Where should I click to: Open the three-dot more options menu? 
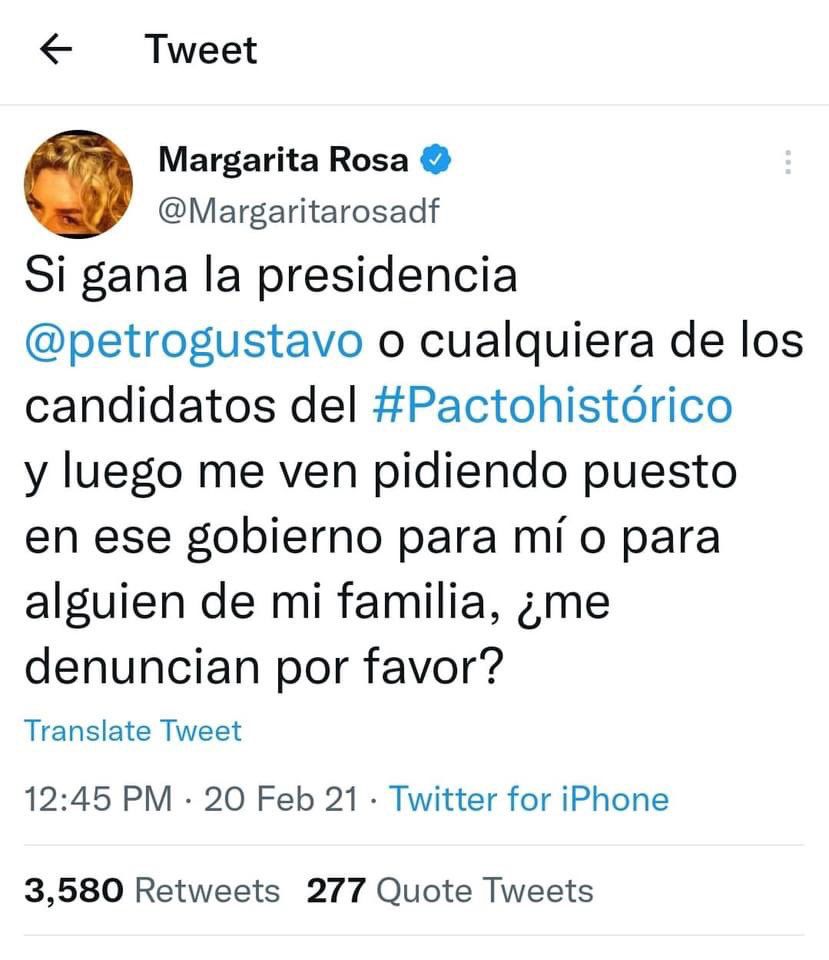[787, 162]
